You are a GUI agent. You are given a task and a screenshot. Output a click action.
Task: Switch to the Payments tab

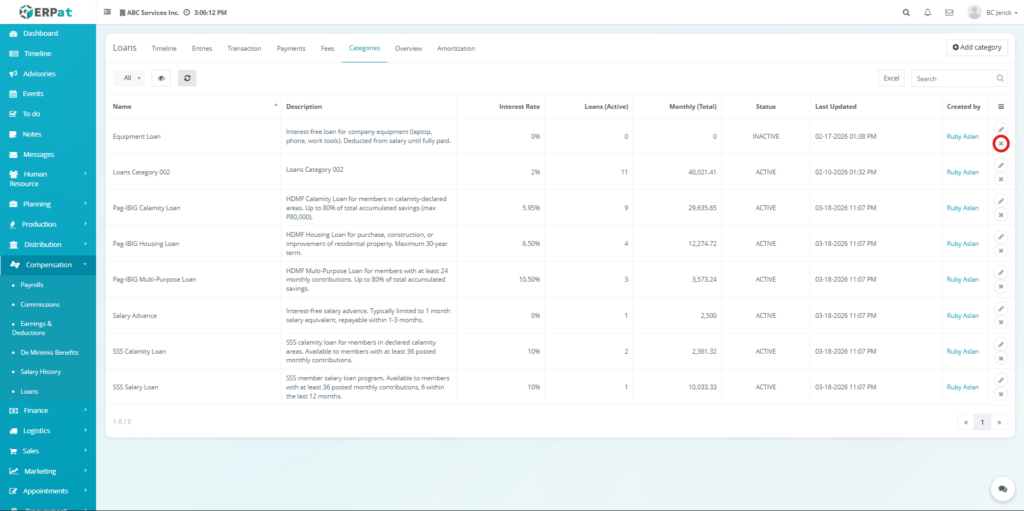(291, 48)
